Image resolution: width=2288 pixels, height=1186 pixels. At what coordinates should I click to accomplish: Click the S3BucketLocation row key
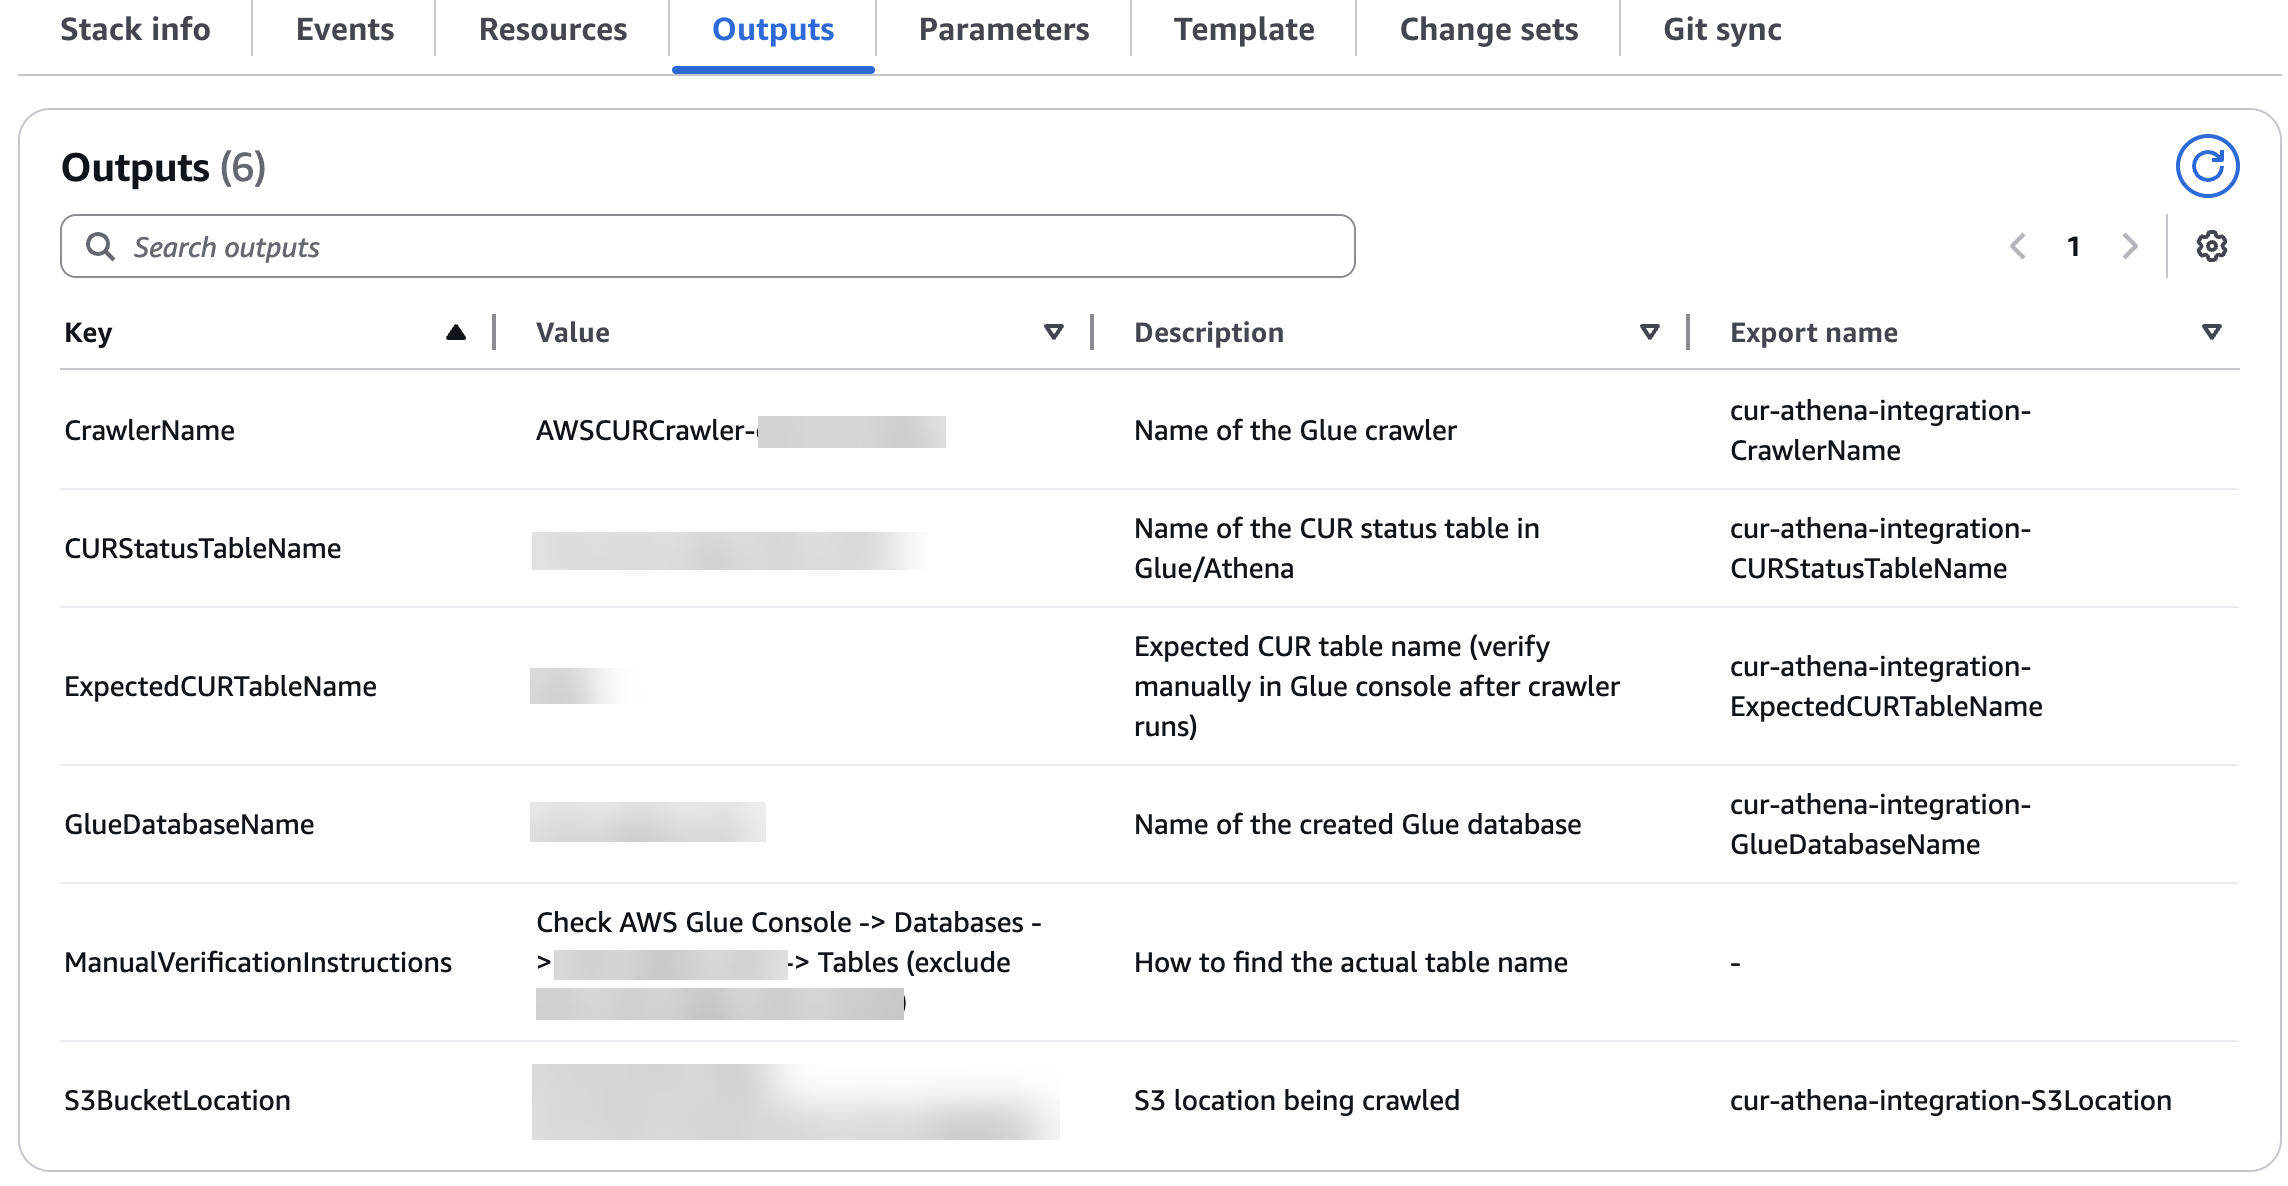[x=177, y=1100]
